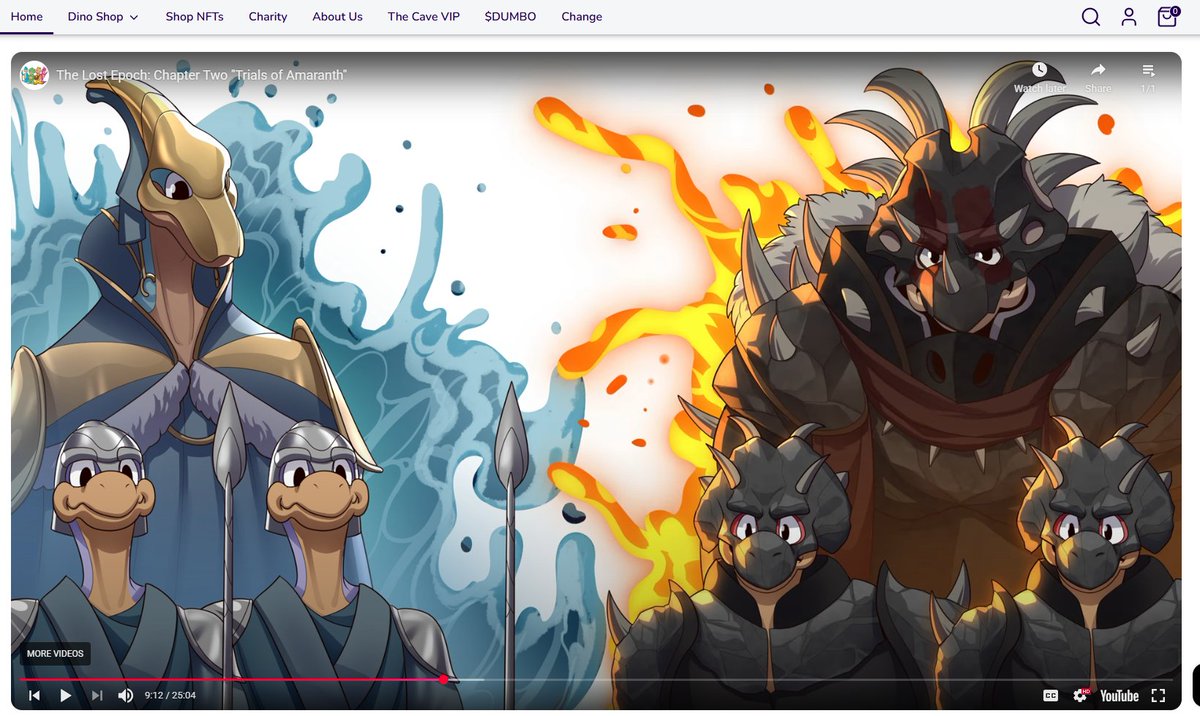This screenshot has height=716, width=1200.
Task: Watch on YouTube logo
Action: point(1119,695)
